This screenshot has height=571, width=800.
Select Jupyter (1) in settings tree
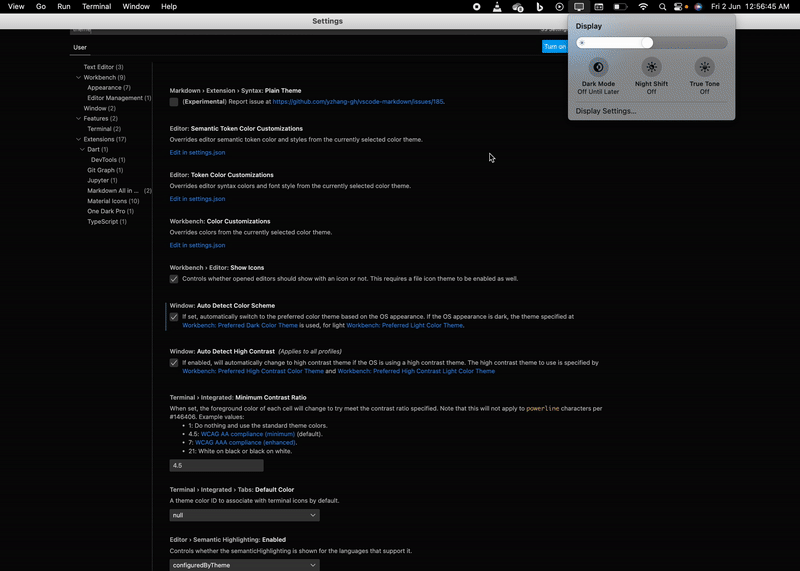pos(102,181)
